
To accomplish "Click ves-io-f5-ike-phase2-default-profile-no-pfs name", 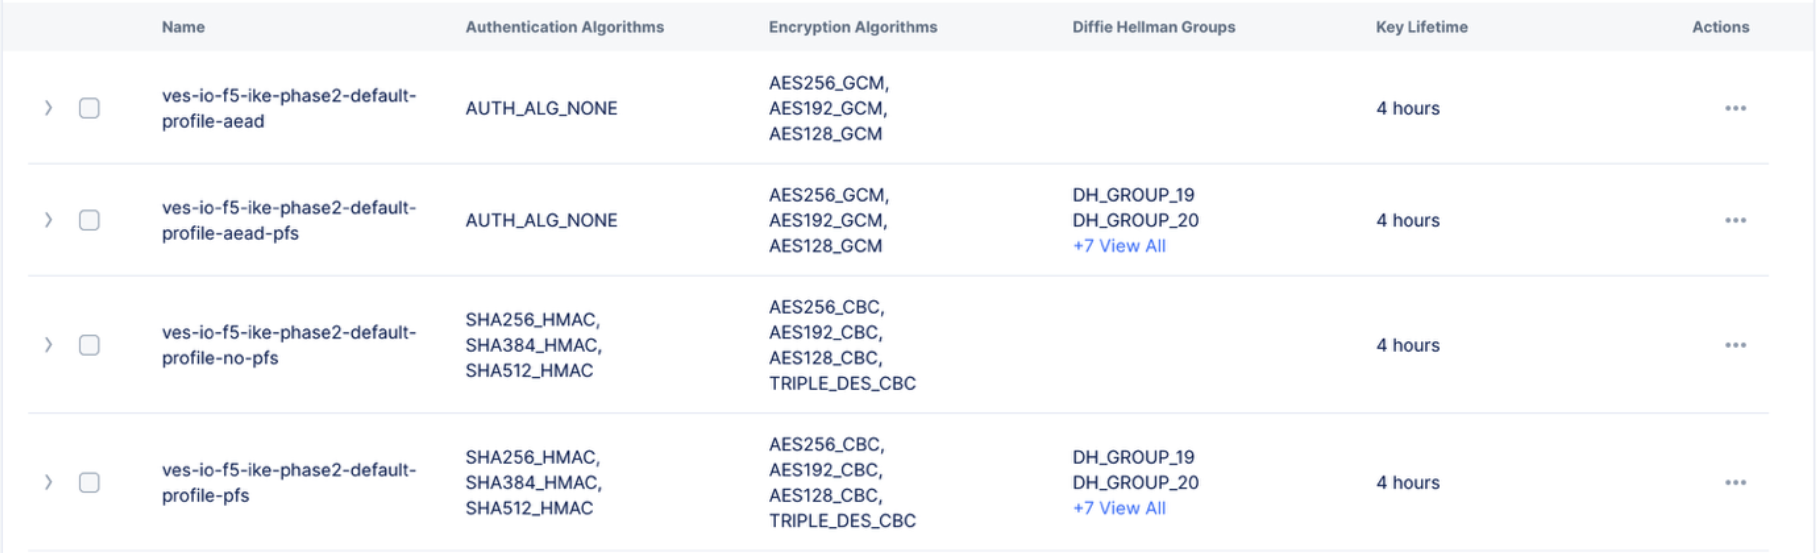I will [x=288, y=345].
